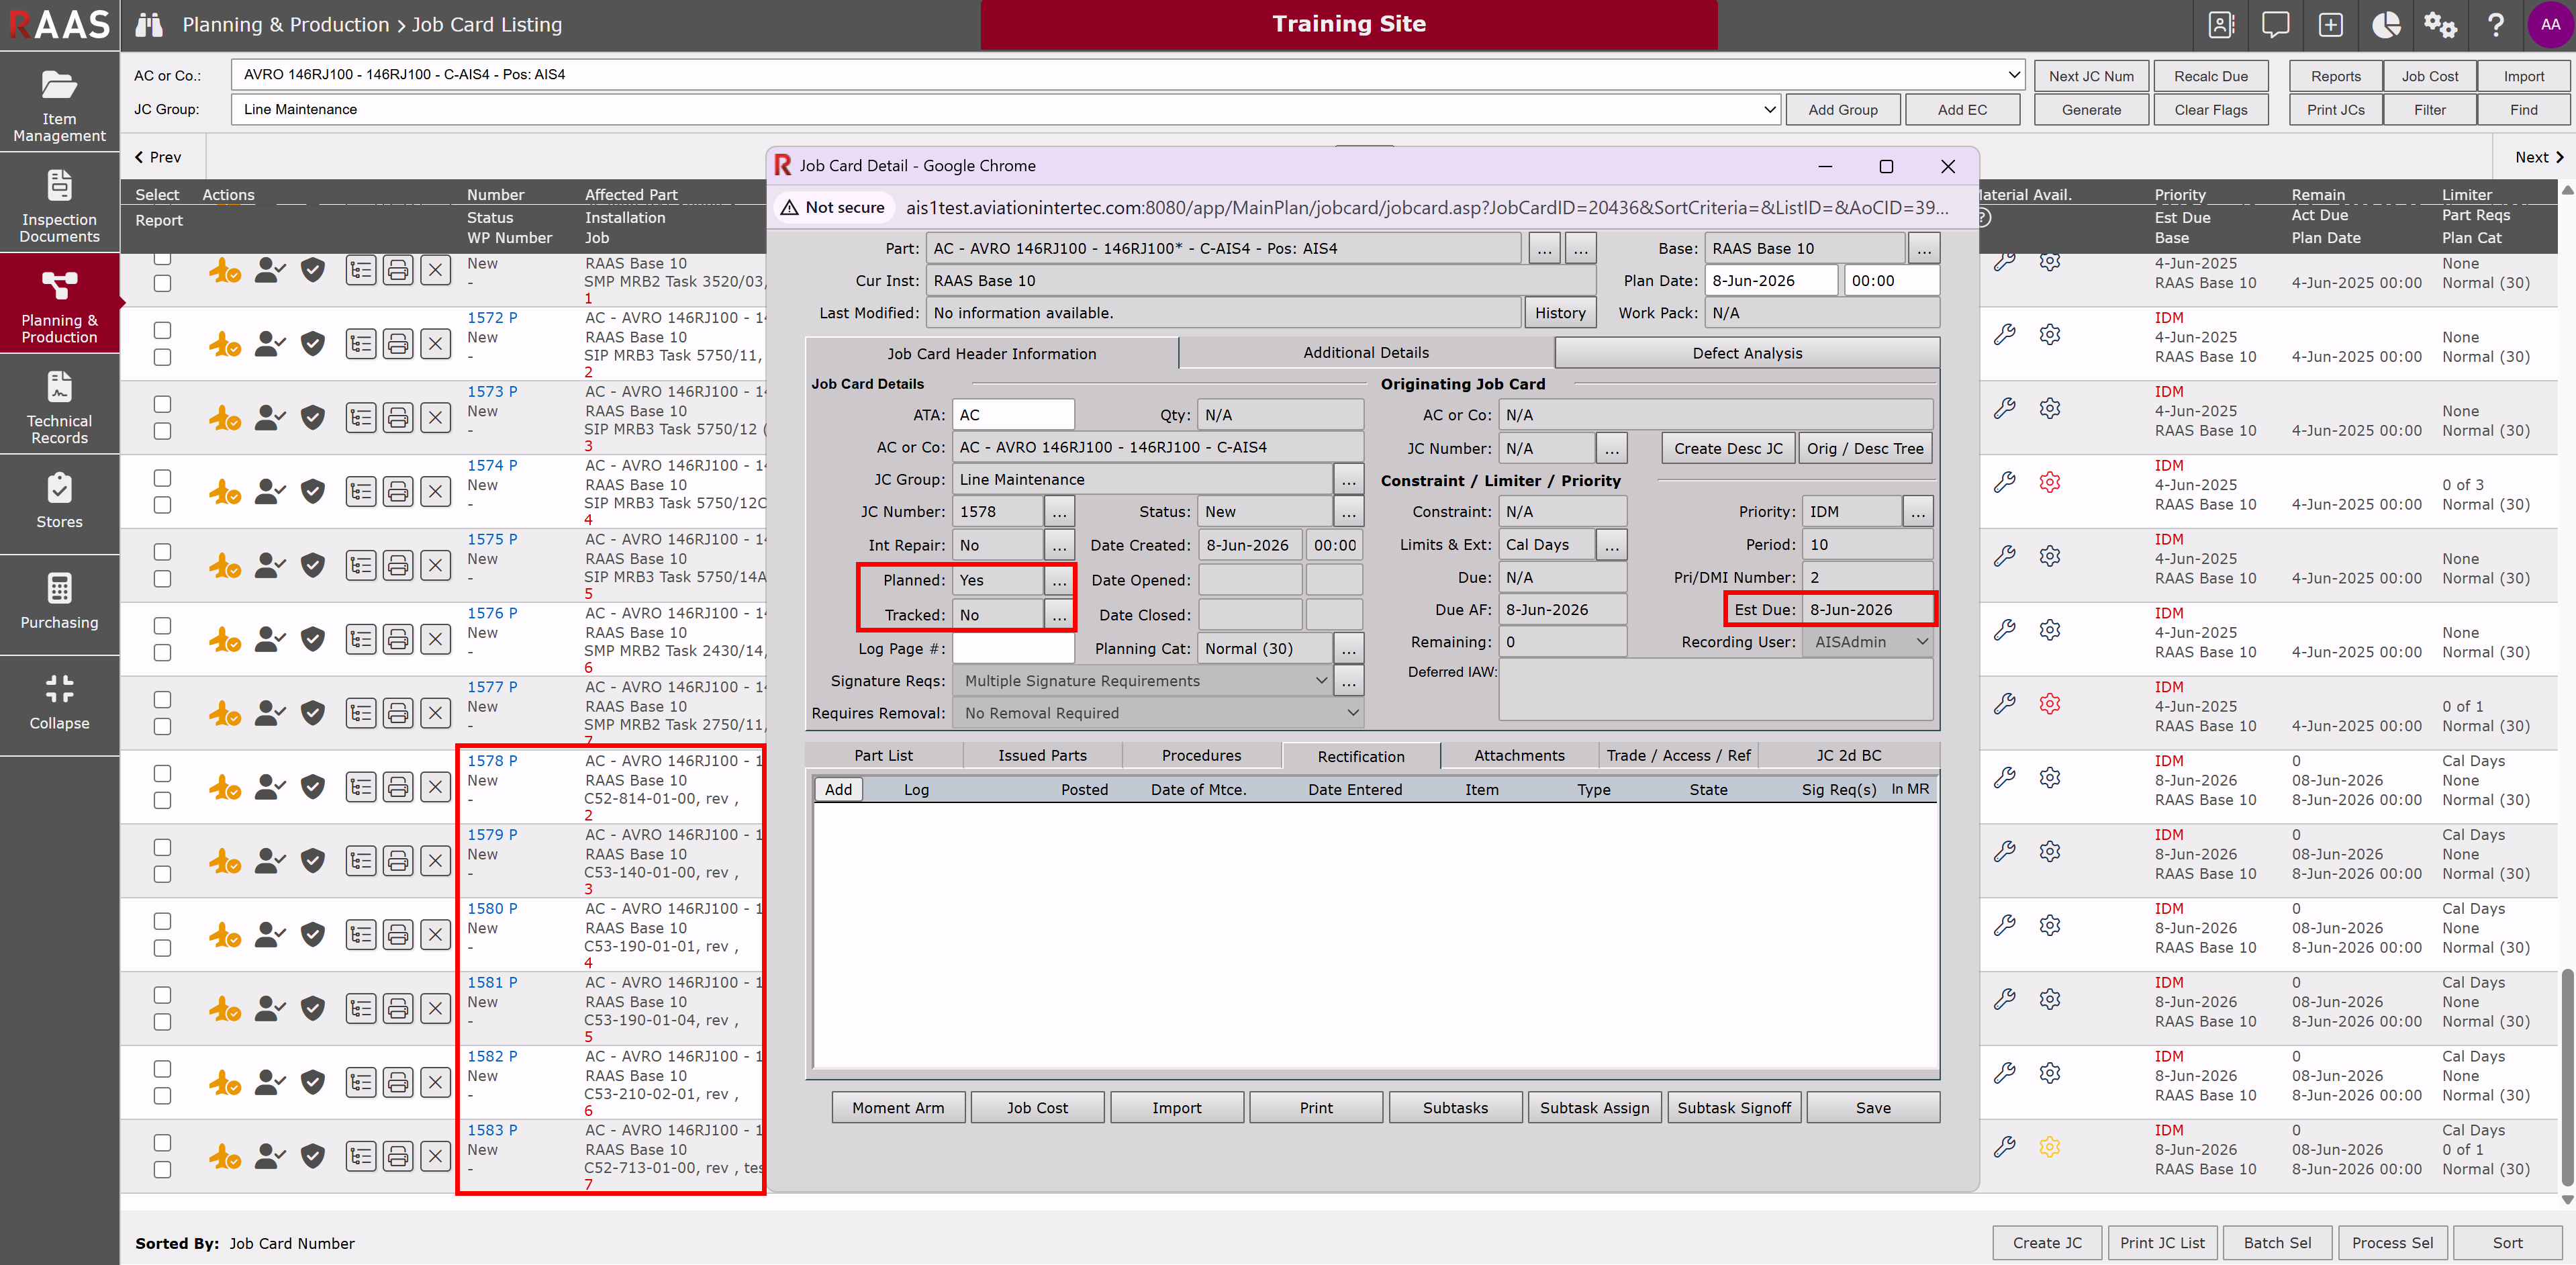
Task: Open the Requires Removal dropdown
Action: tap(1158, 713)
